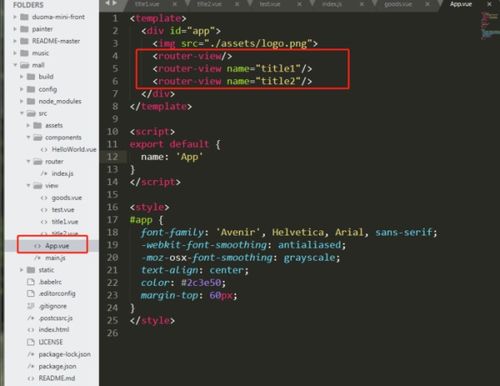
Task: Click the src open-folder icon
Action: click(x=31, y=113)
